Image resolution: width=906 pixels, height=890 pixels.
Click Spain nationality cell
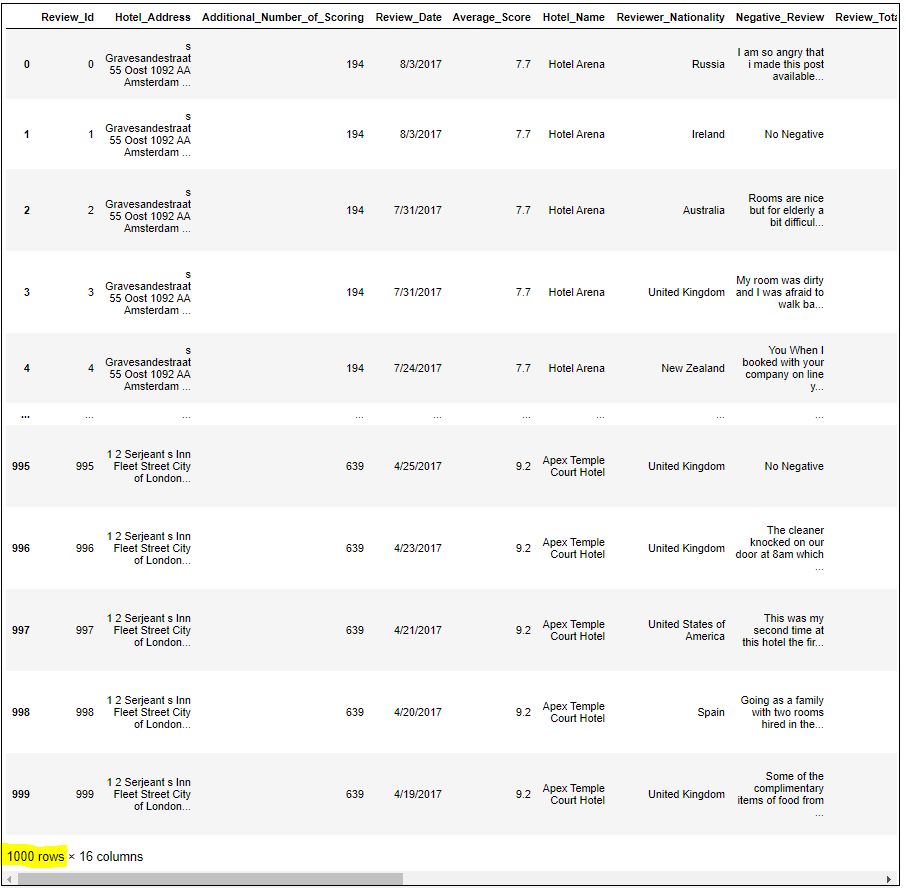(x=711, y=713)
